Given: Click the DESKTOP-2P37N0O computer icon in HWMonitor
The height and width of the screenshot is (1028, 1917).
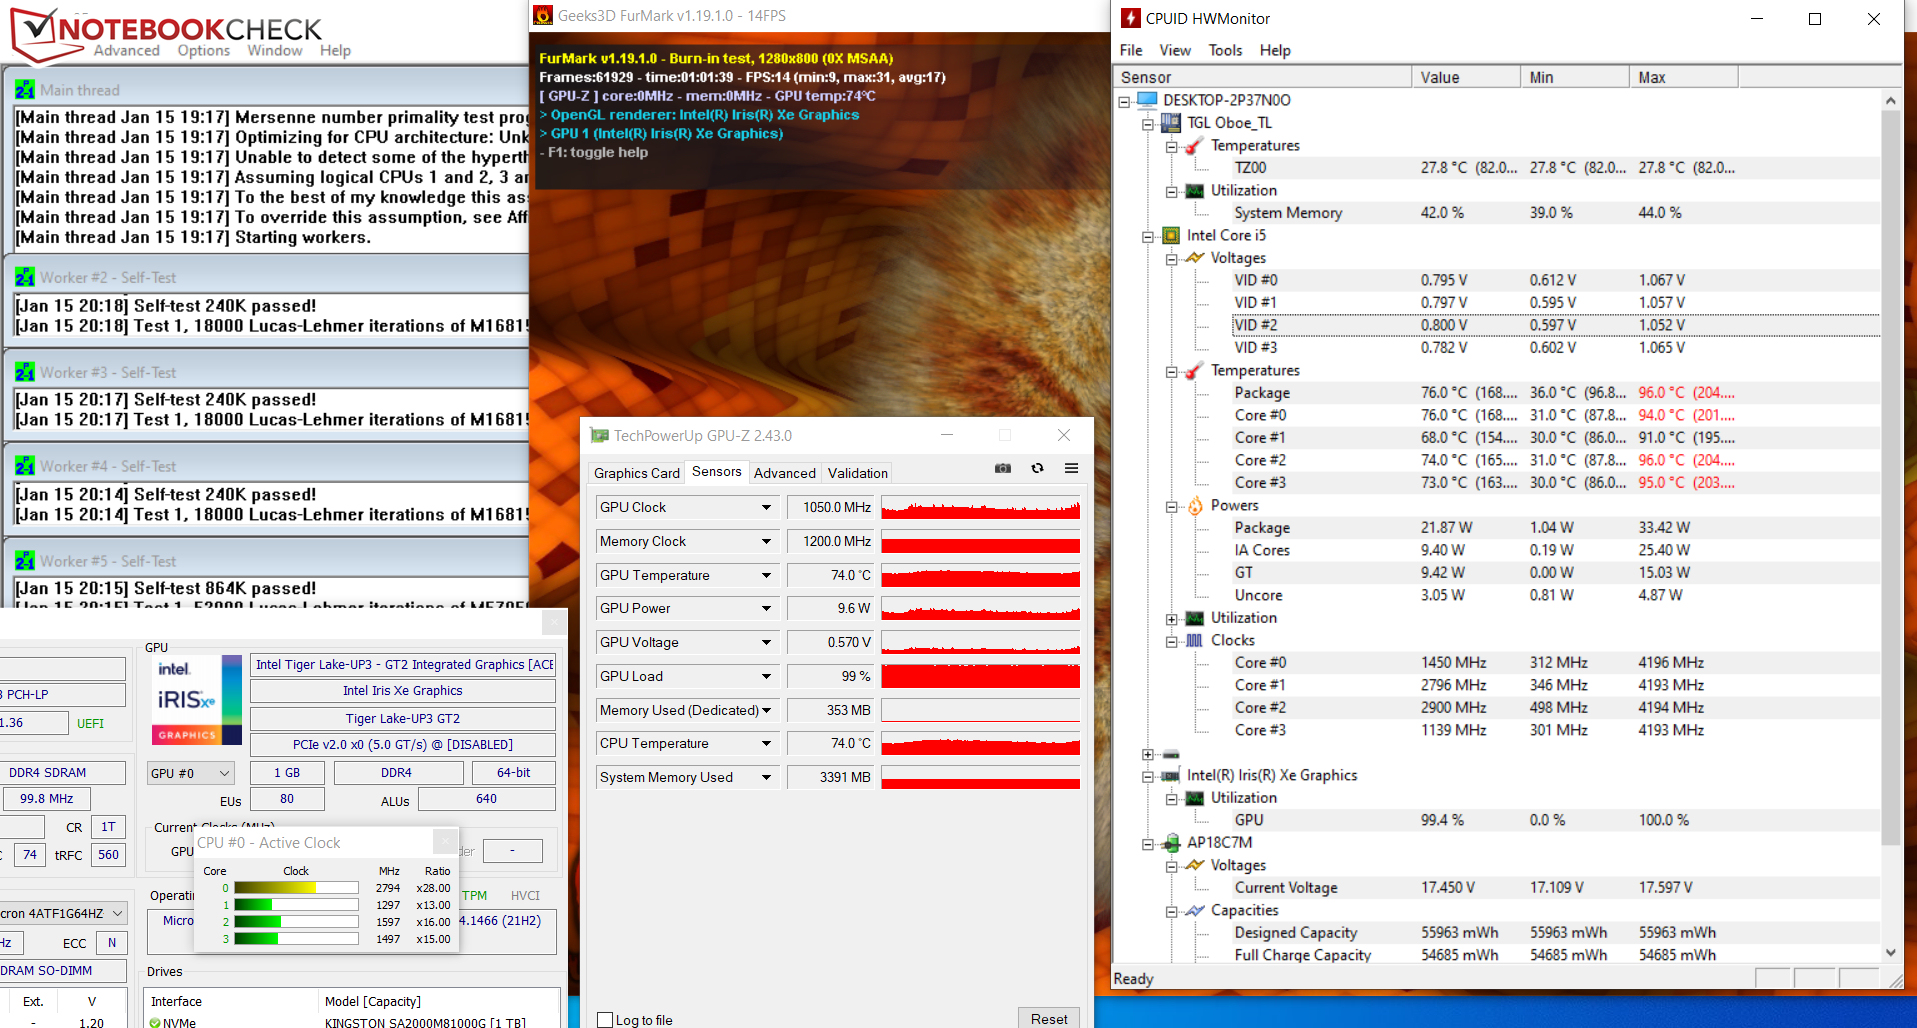Looking at the screenshot, I should pyautogui.click(x=1147, y=100).
